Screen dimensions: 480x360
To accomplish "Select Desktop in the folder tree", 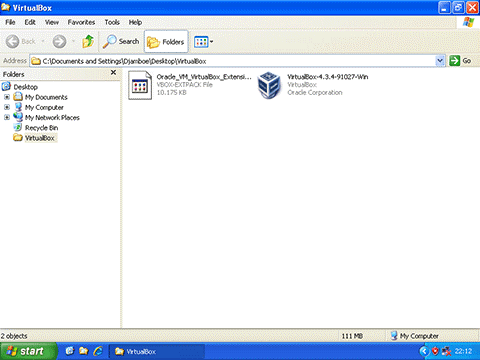I will point(26,87).
